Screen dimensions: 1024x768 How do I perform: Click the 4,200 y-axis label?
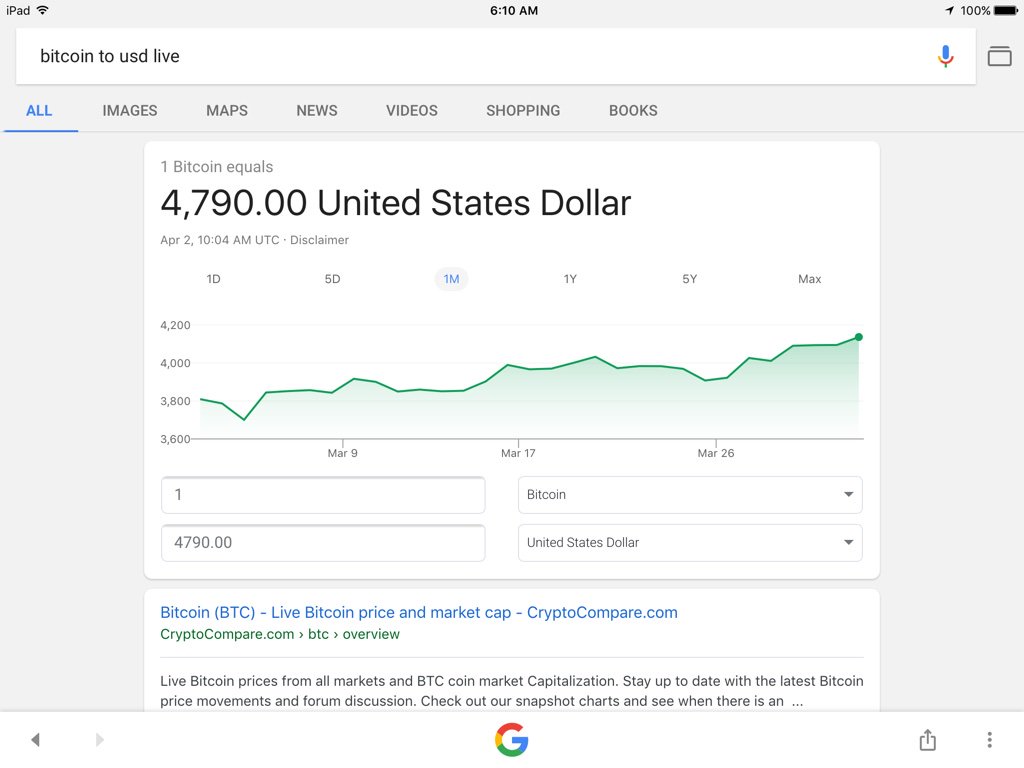point(176,325)
